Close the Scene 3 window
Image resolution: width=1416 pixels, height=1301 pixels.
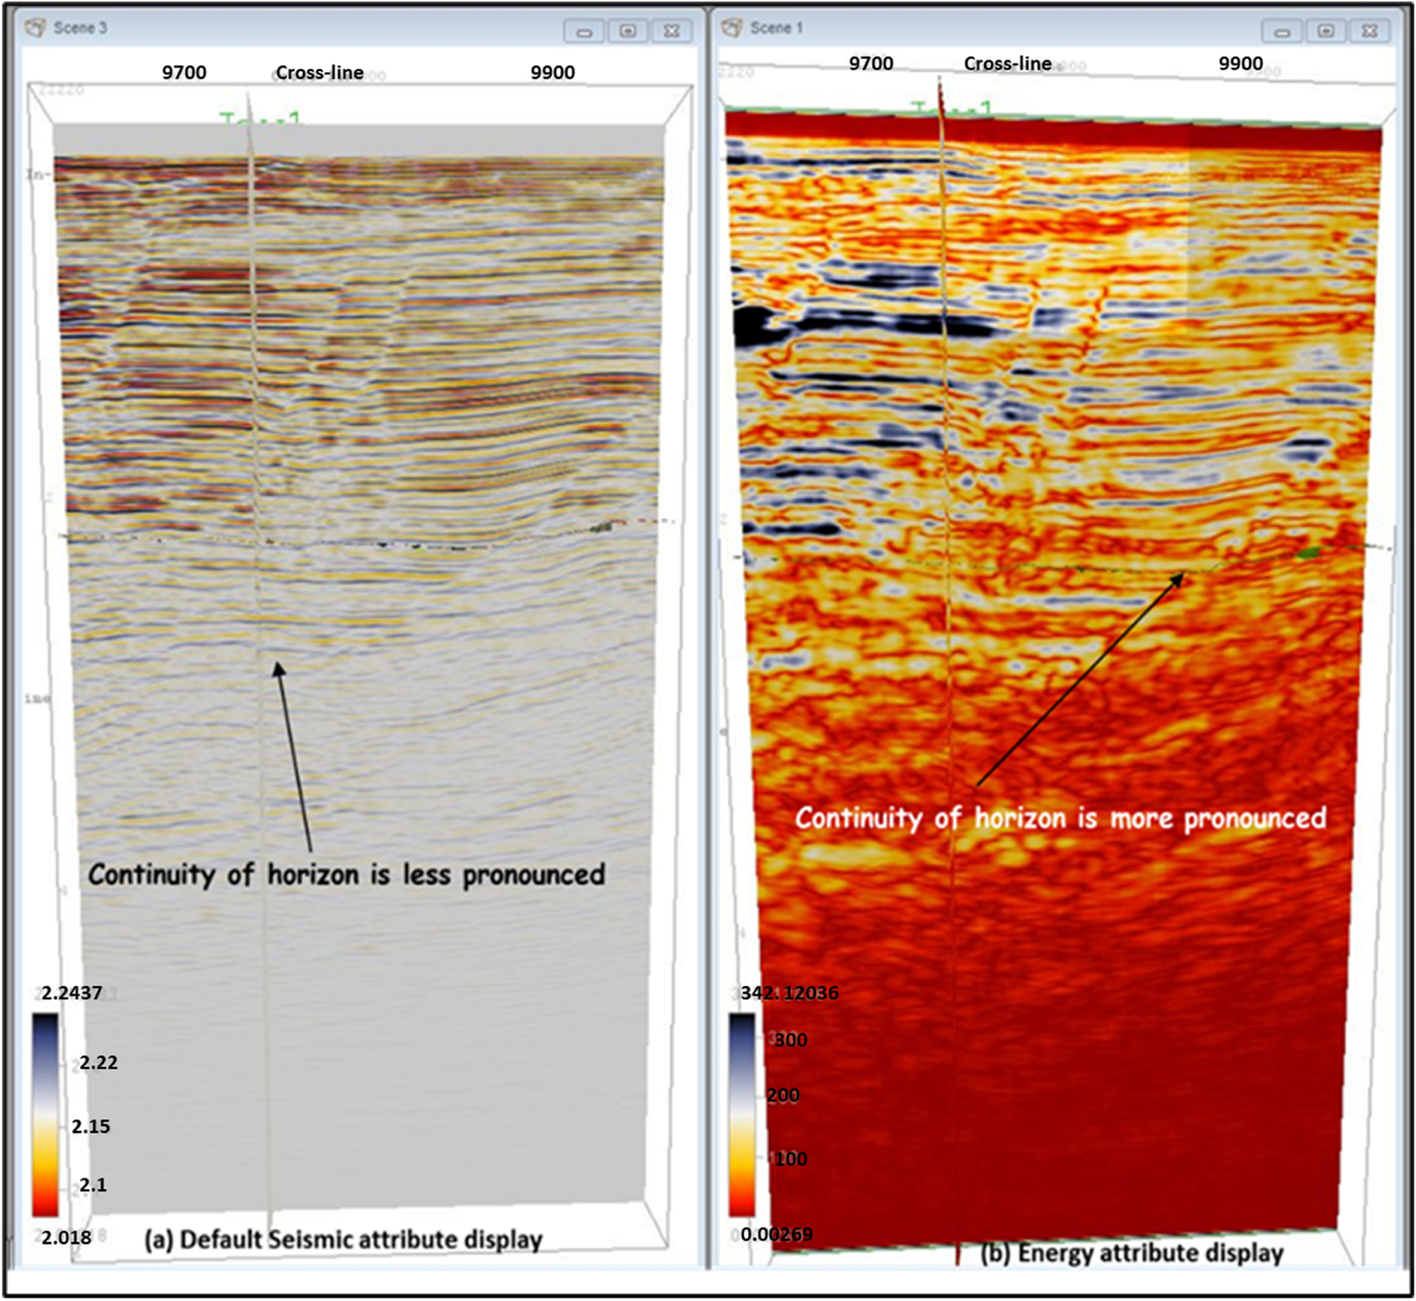[x=672, y=31]
